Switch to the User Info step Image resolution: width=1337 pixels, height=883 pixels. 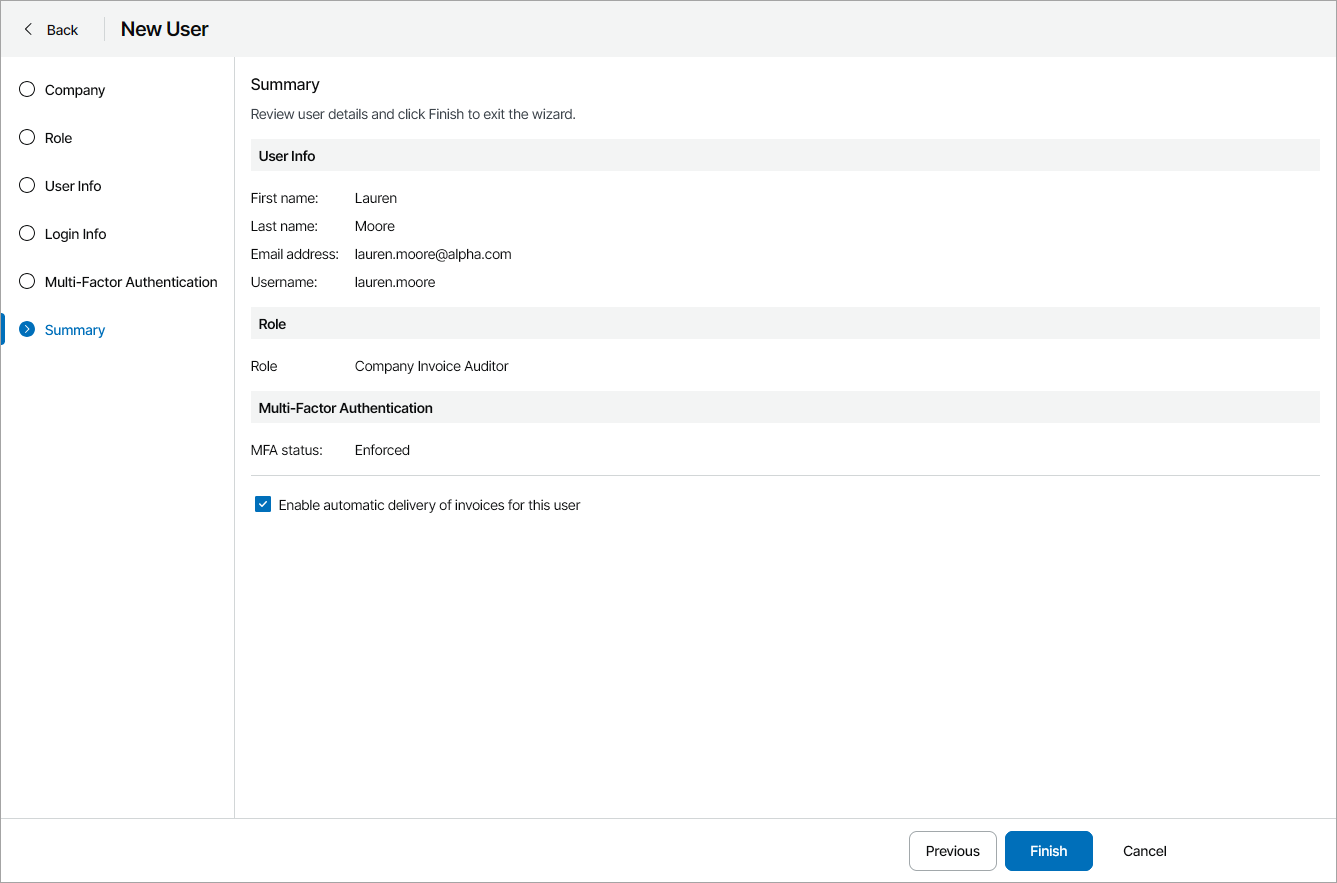73,186
